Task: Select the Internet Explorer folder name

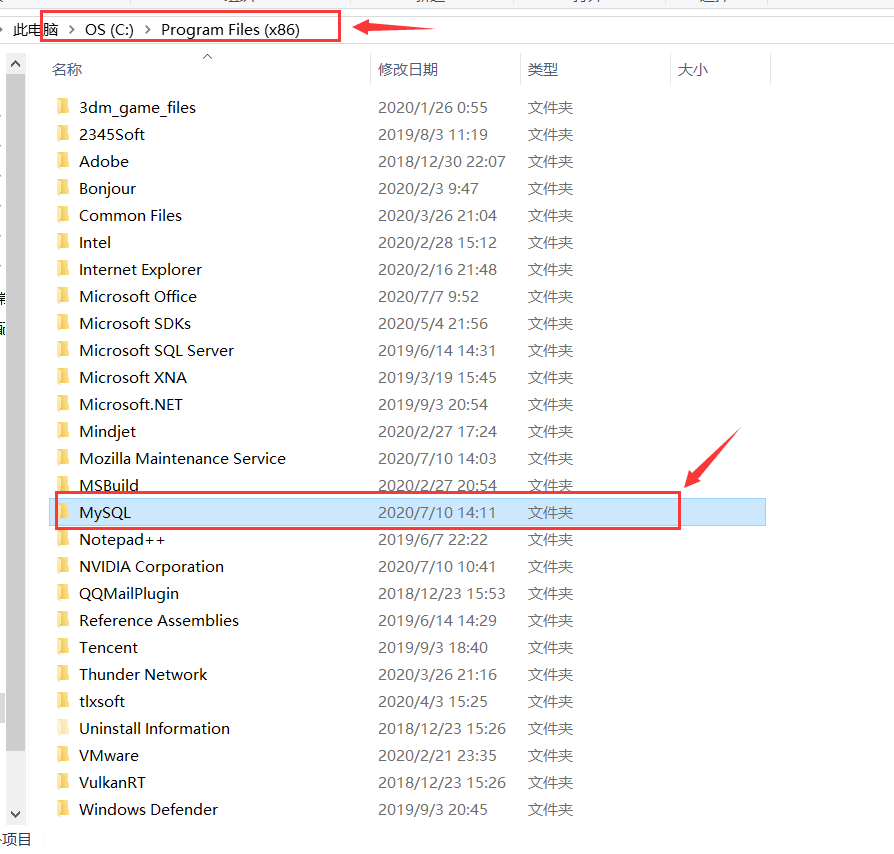Action: (140, 269)
